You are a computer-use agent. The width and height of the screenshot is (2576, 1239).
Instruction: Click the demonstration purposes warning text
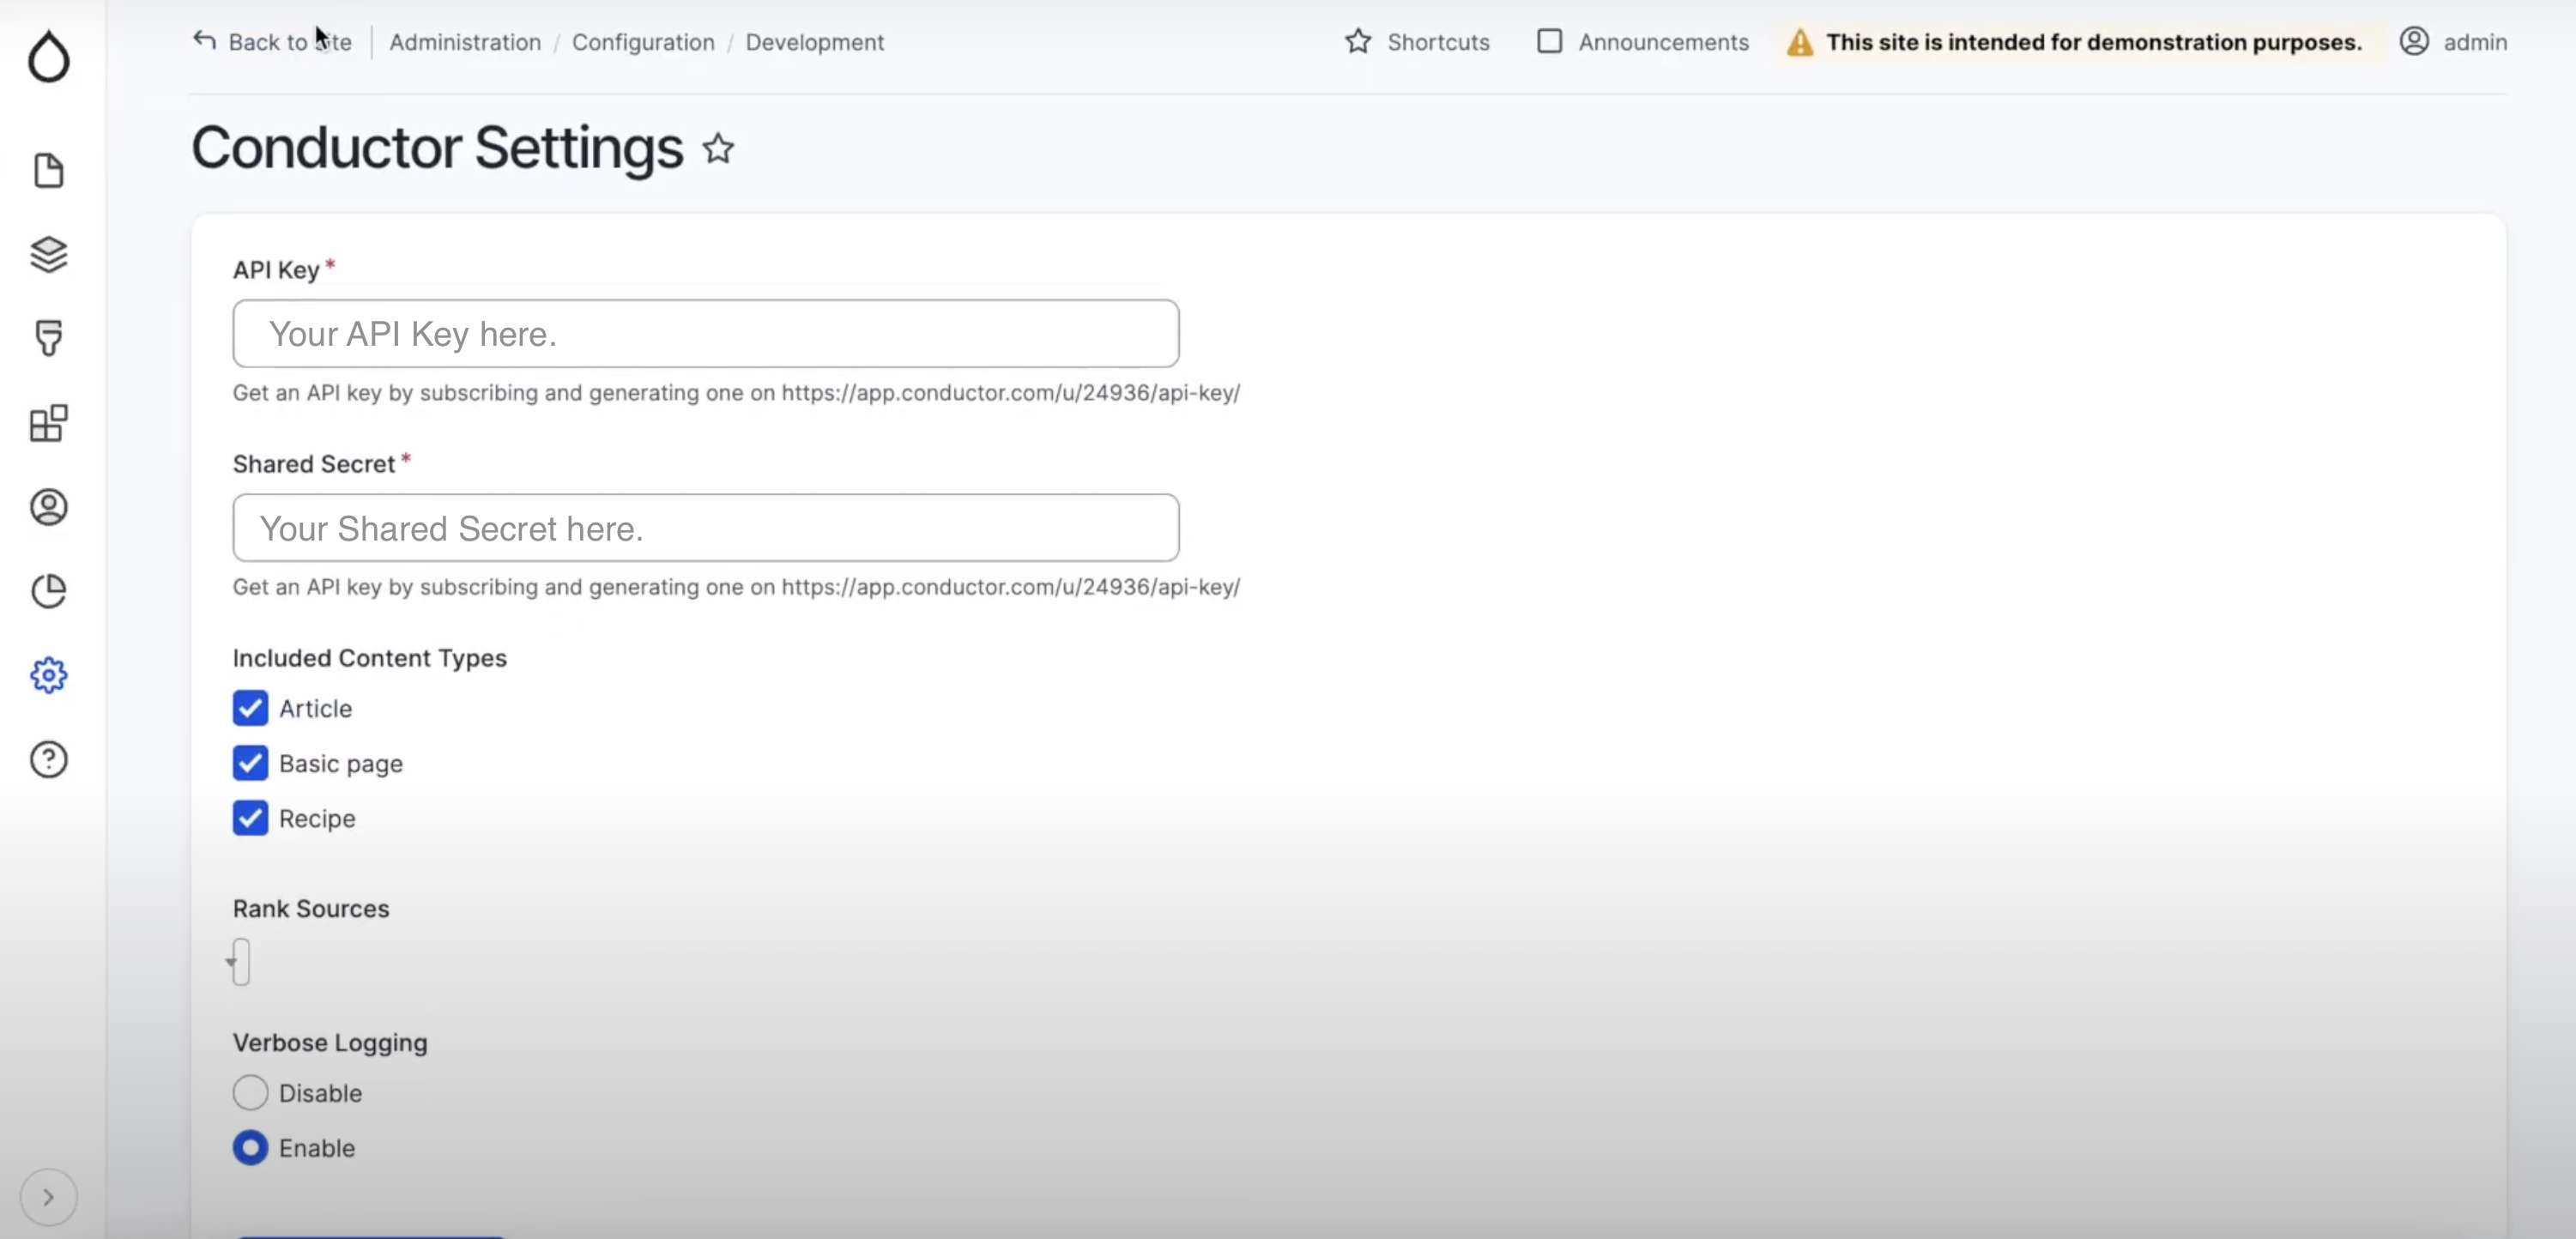[x=2094, y=42]
